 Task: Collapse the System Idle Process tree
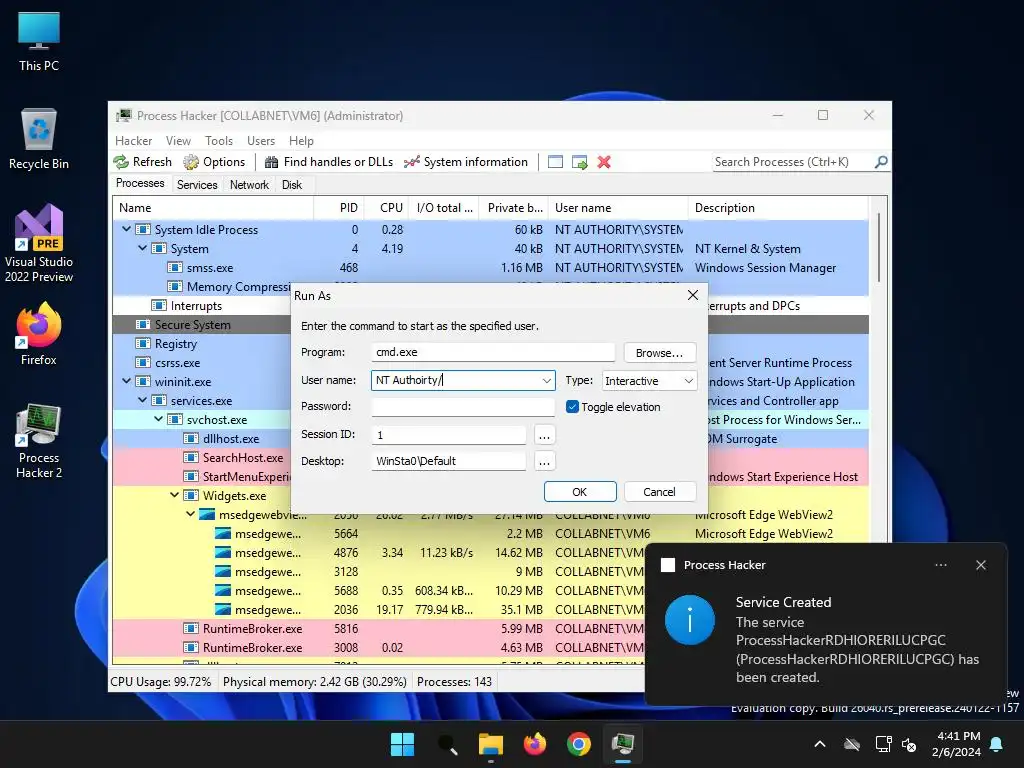(x=127, y=229)
